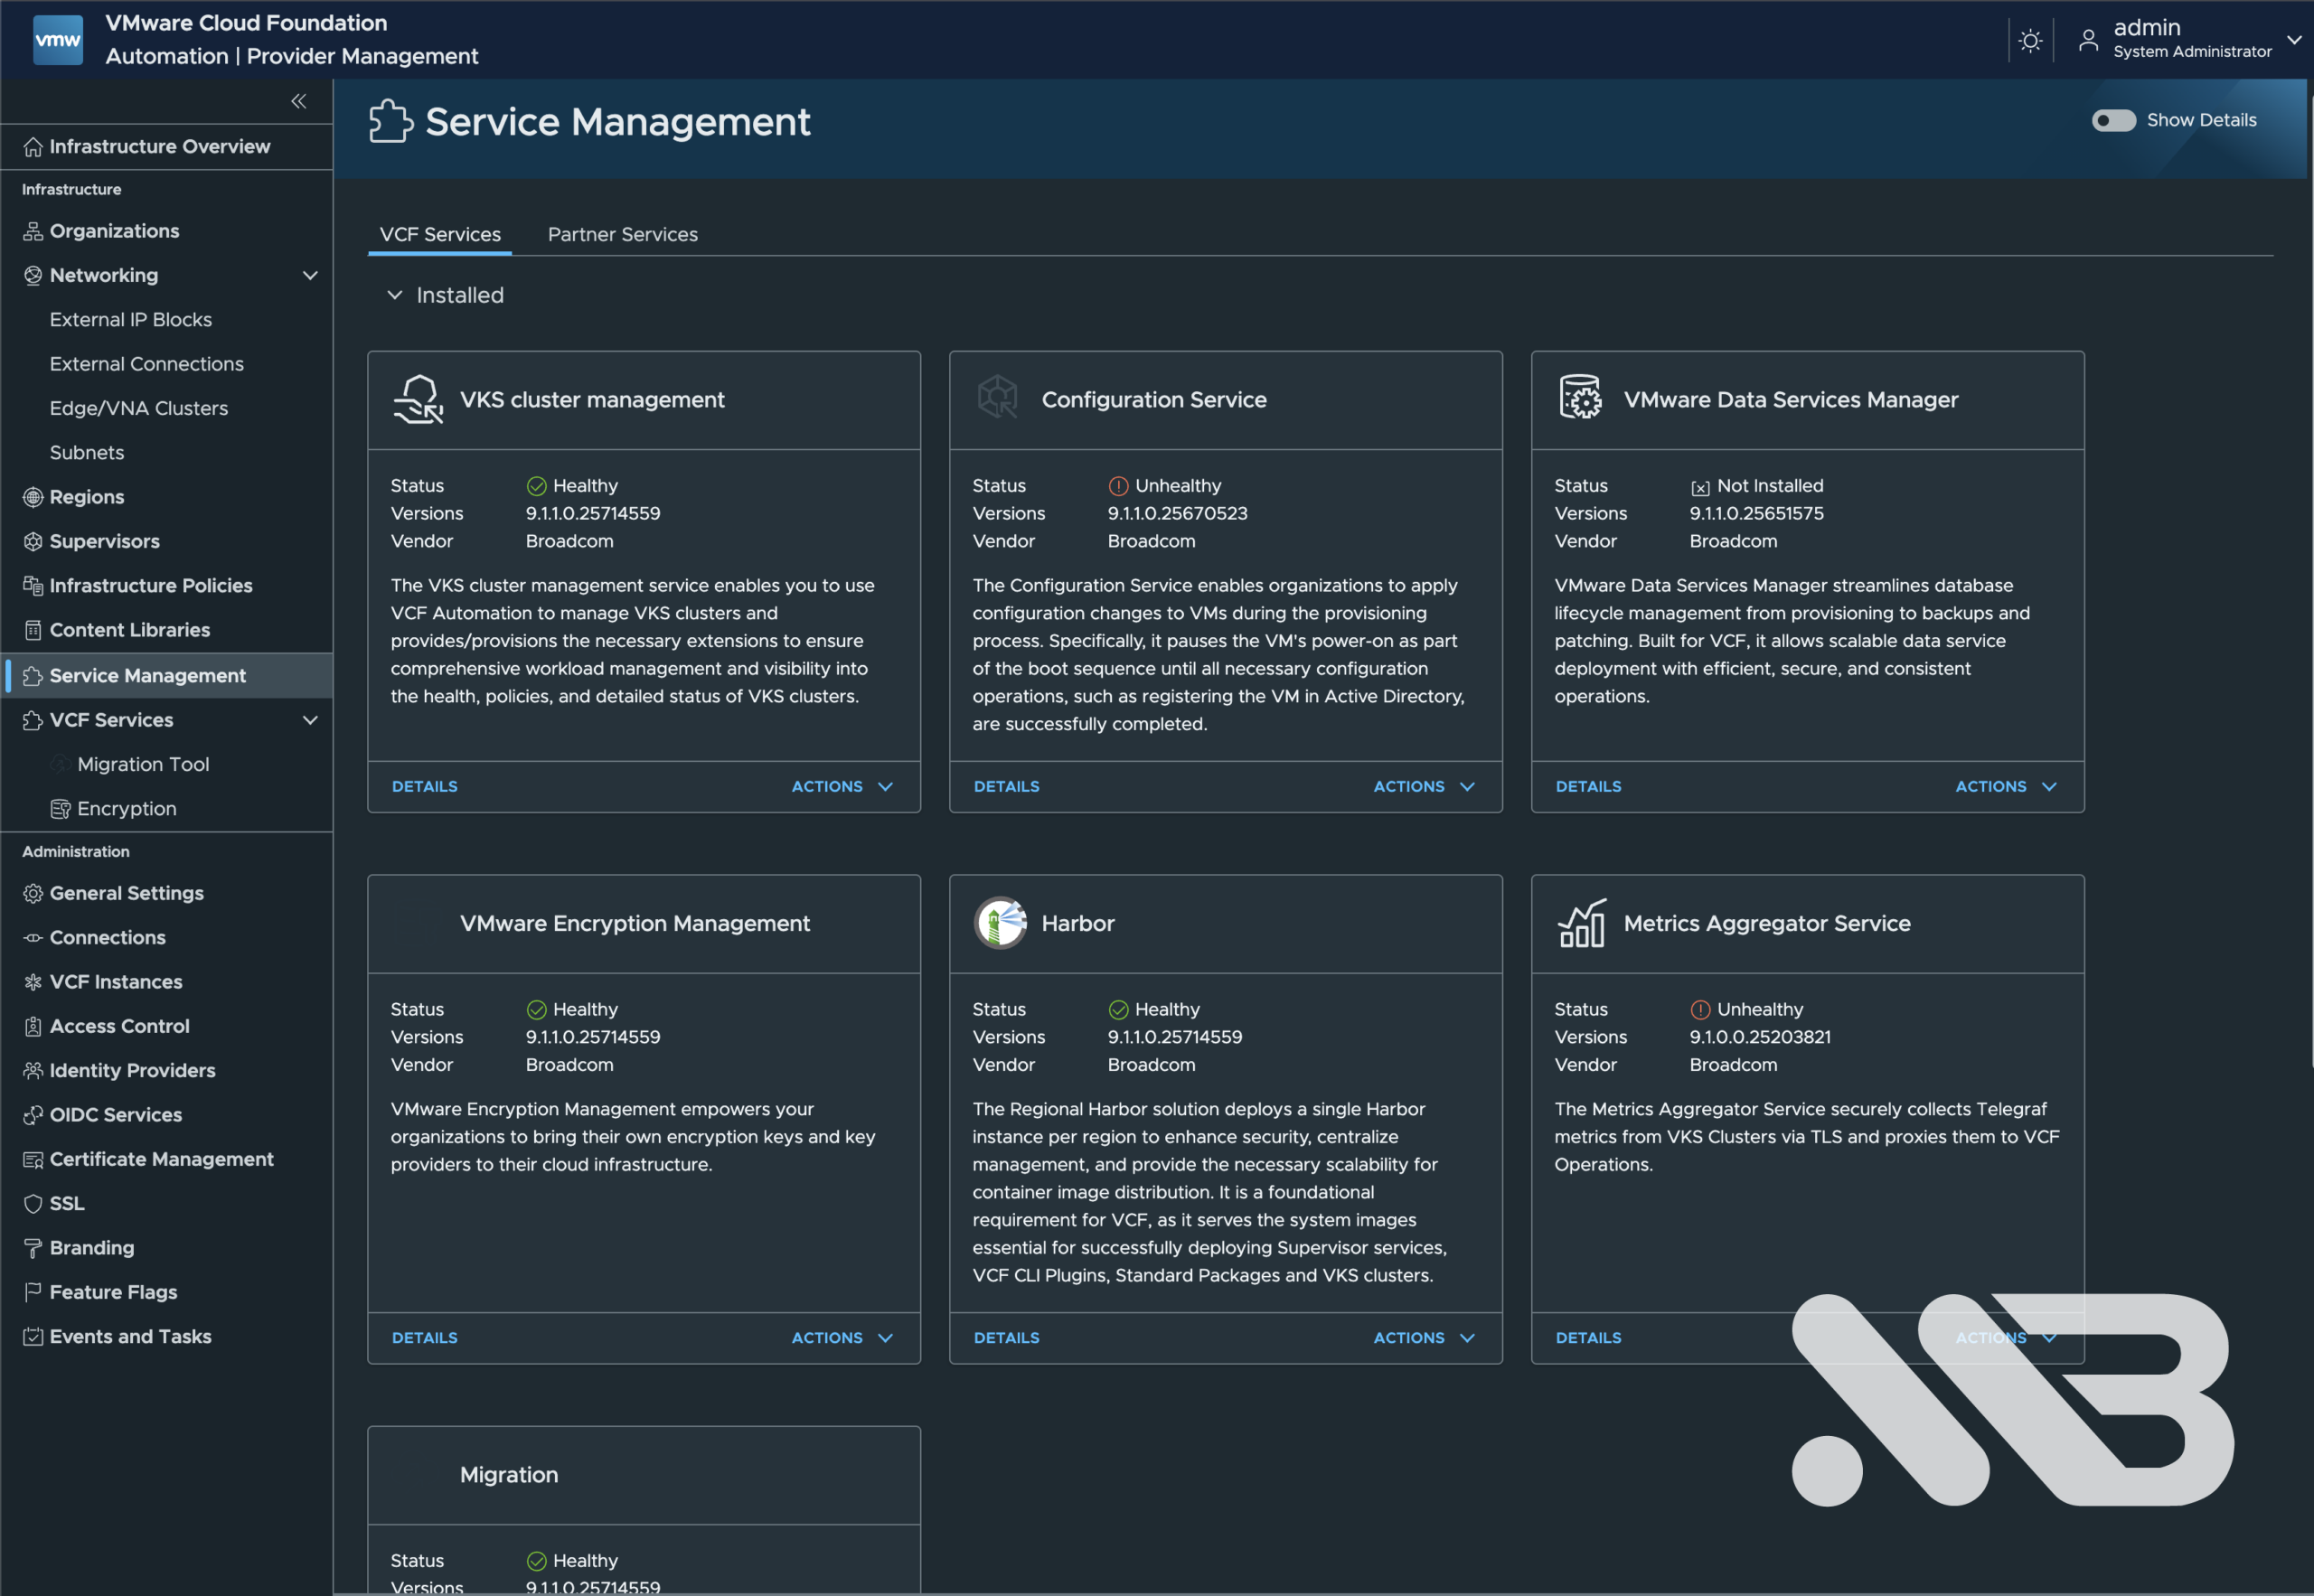2314x1596 pixels.
Task: Open Actions dropdown for VKS cluster management
Action: tap(842, 786)
